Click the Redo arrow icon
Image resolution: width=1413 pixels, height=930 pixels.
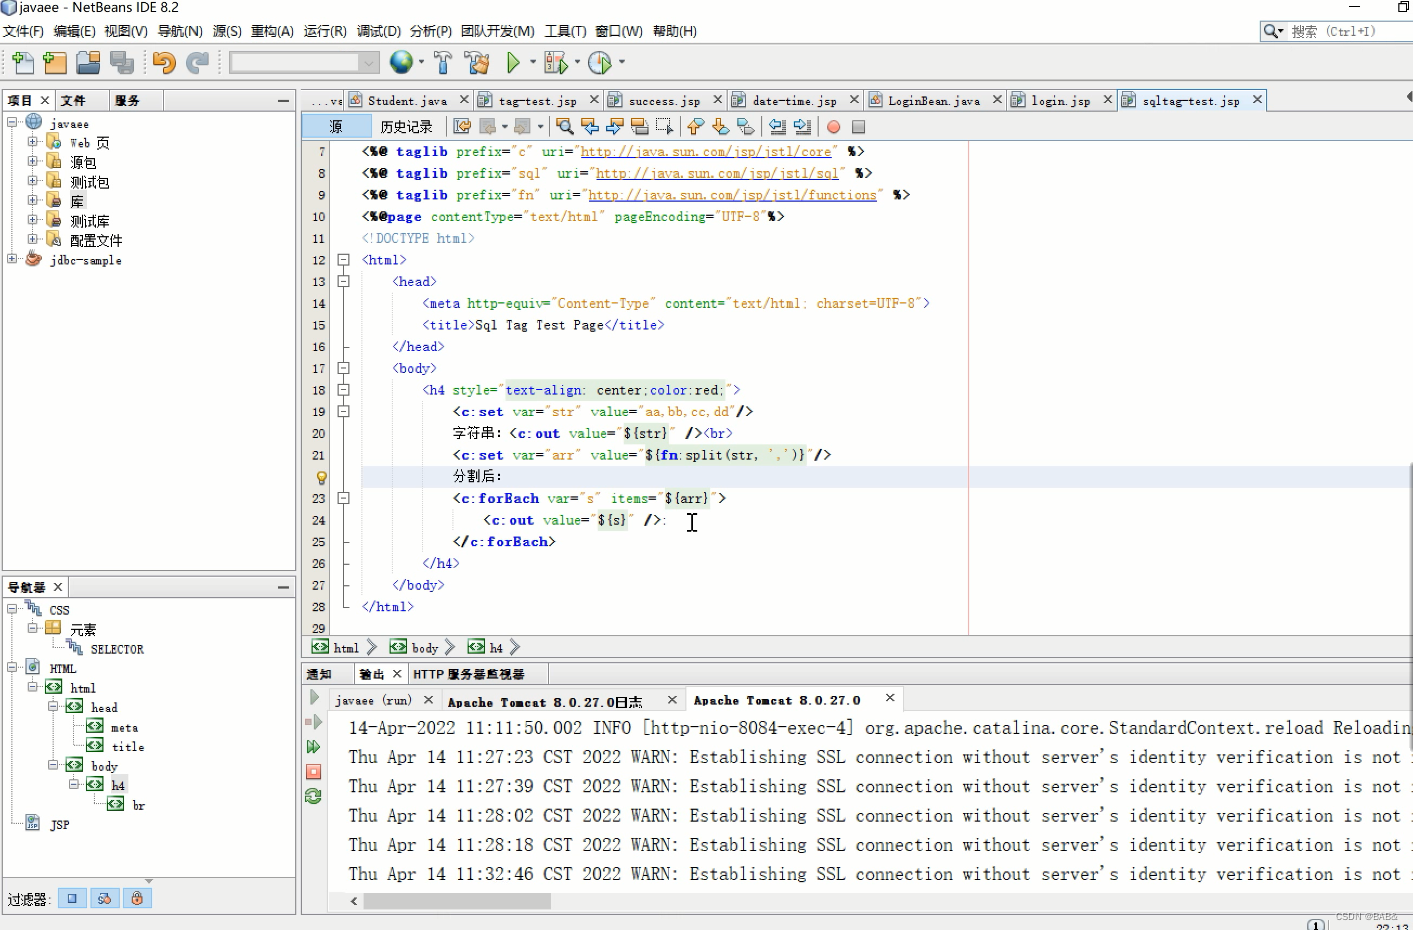(198, 63)
